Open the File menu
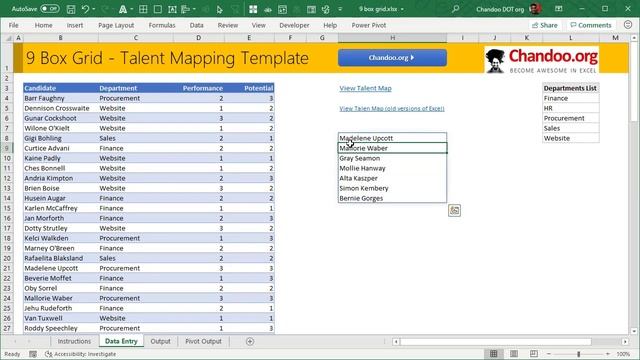 coord(13,25)
